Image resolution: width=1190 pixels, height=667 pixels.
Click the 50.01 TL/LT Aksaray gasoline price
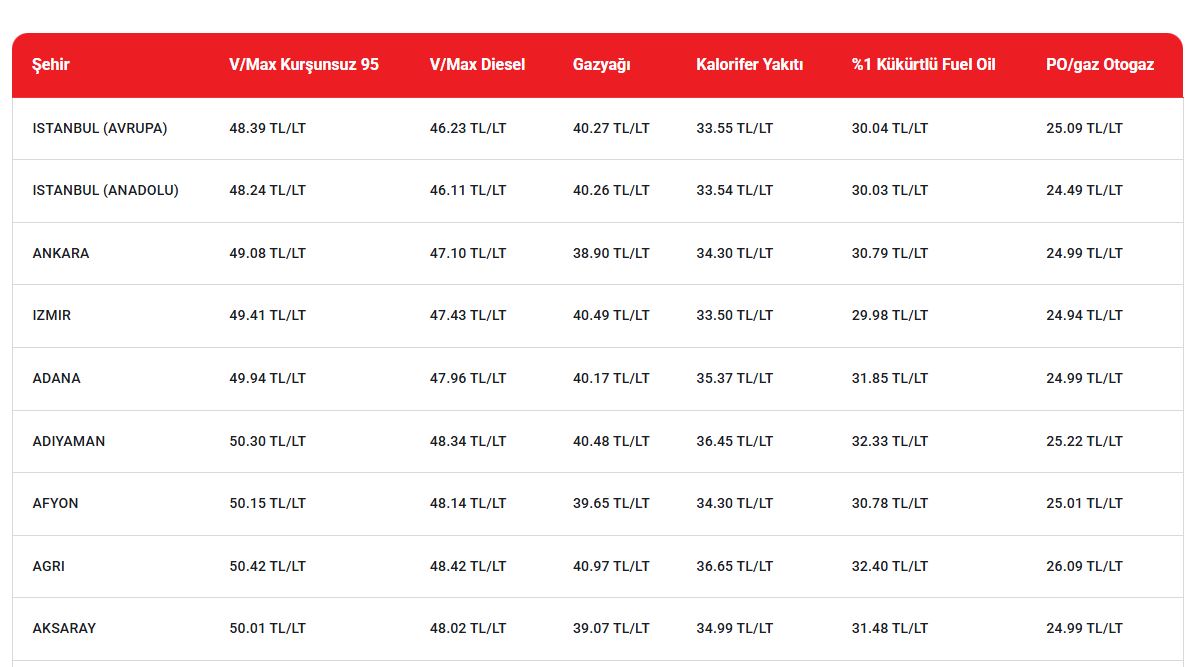tap(267, 628)
